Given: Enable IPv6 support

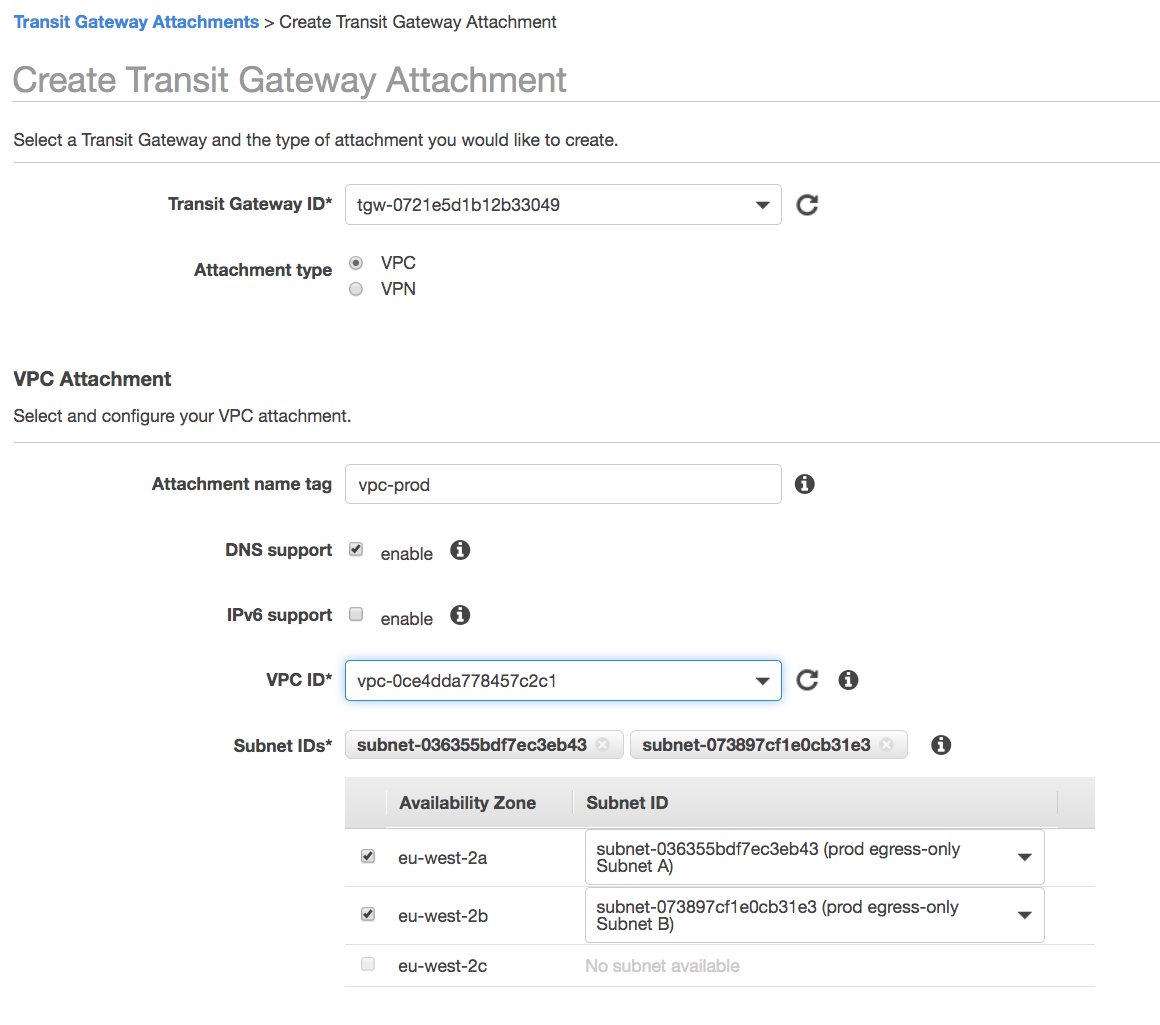Looking at the screenshot, I should 355,613.
